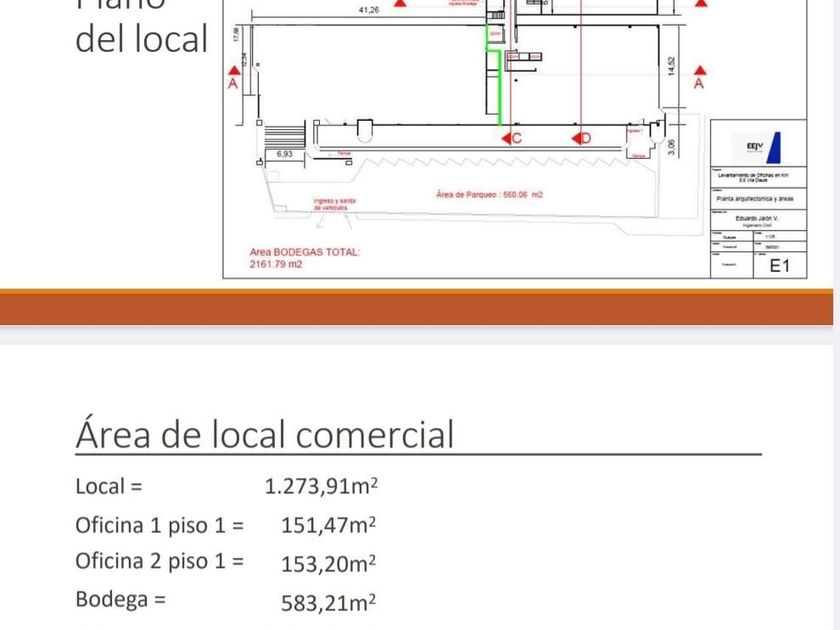Click the orange divider bar
This screenshot has height=630, width=840.
(418, 308)
